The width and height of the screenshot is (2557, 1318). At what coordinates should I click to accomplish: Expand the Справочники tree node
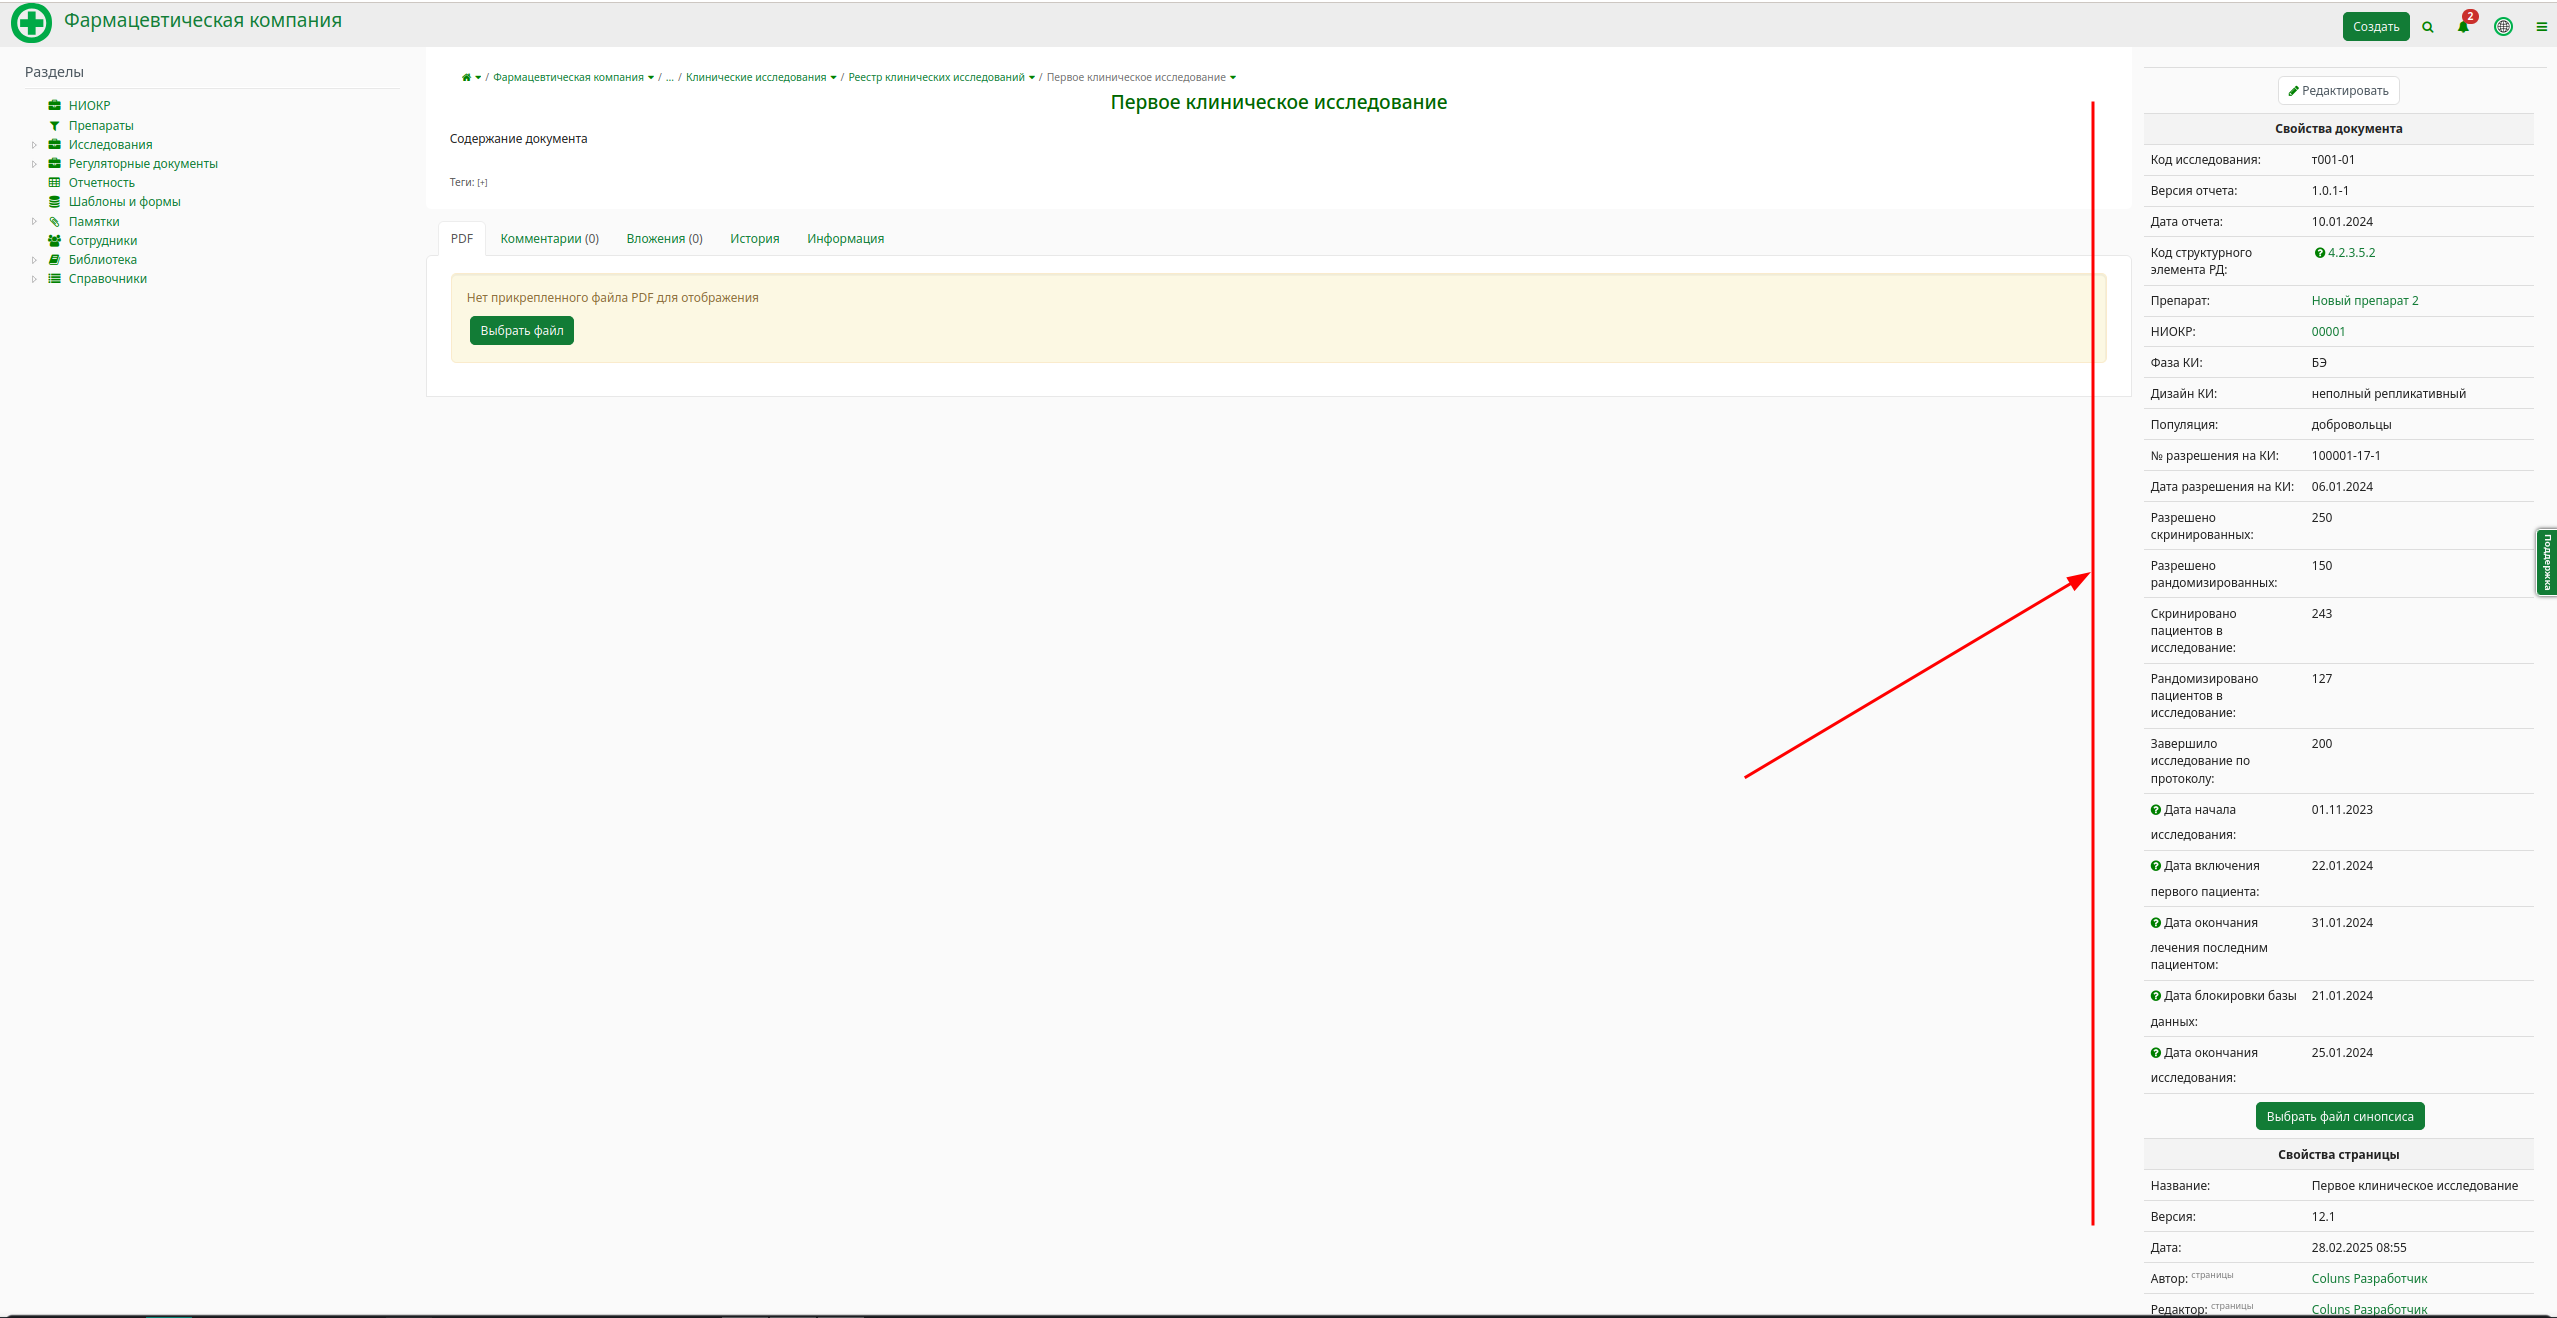tap(34, 279)
